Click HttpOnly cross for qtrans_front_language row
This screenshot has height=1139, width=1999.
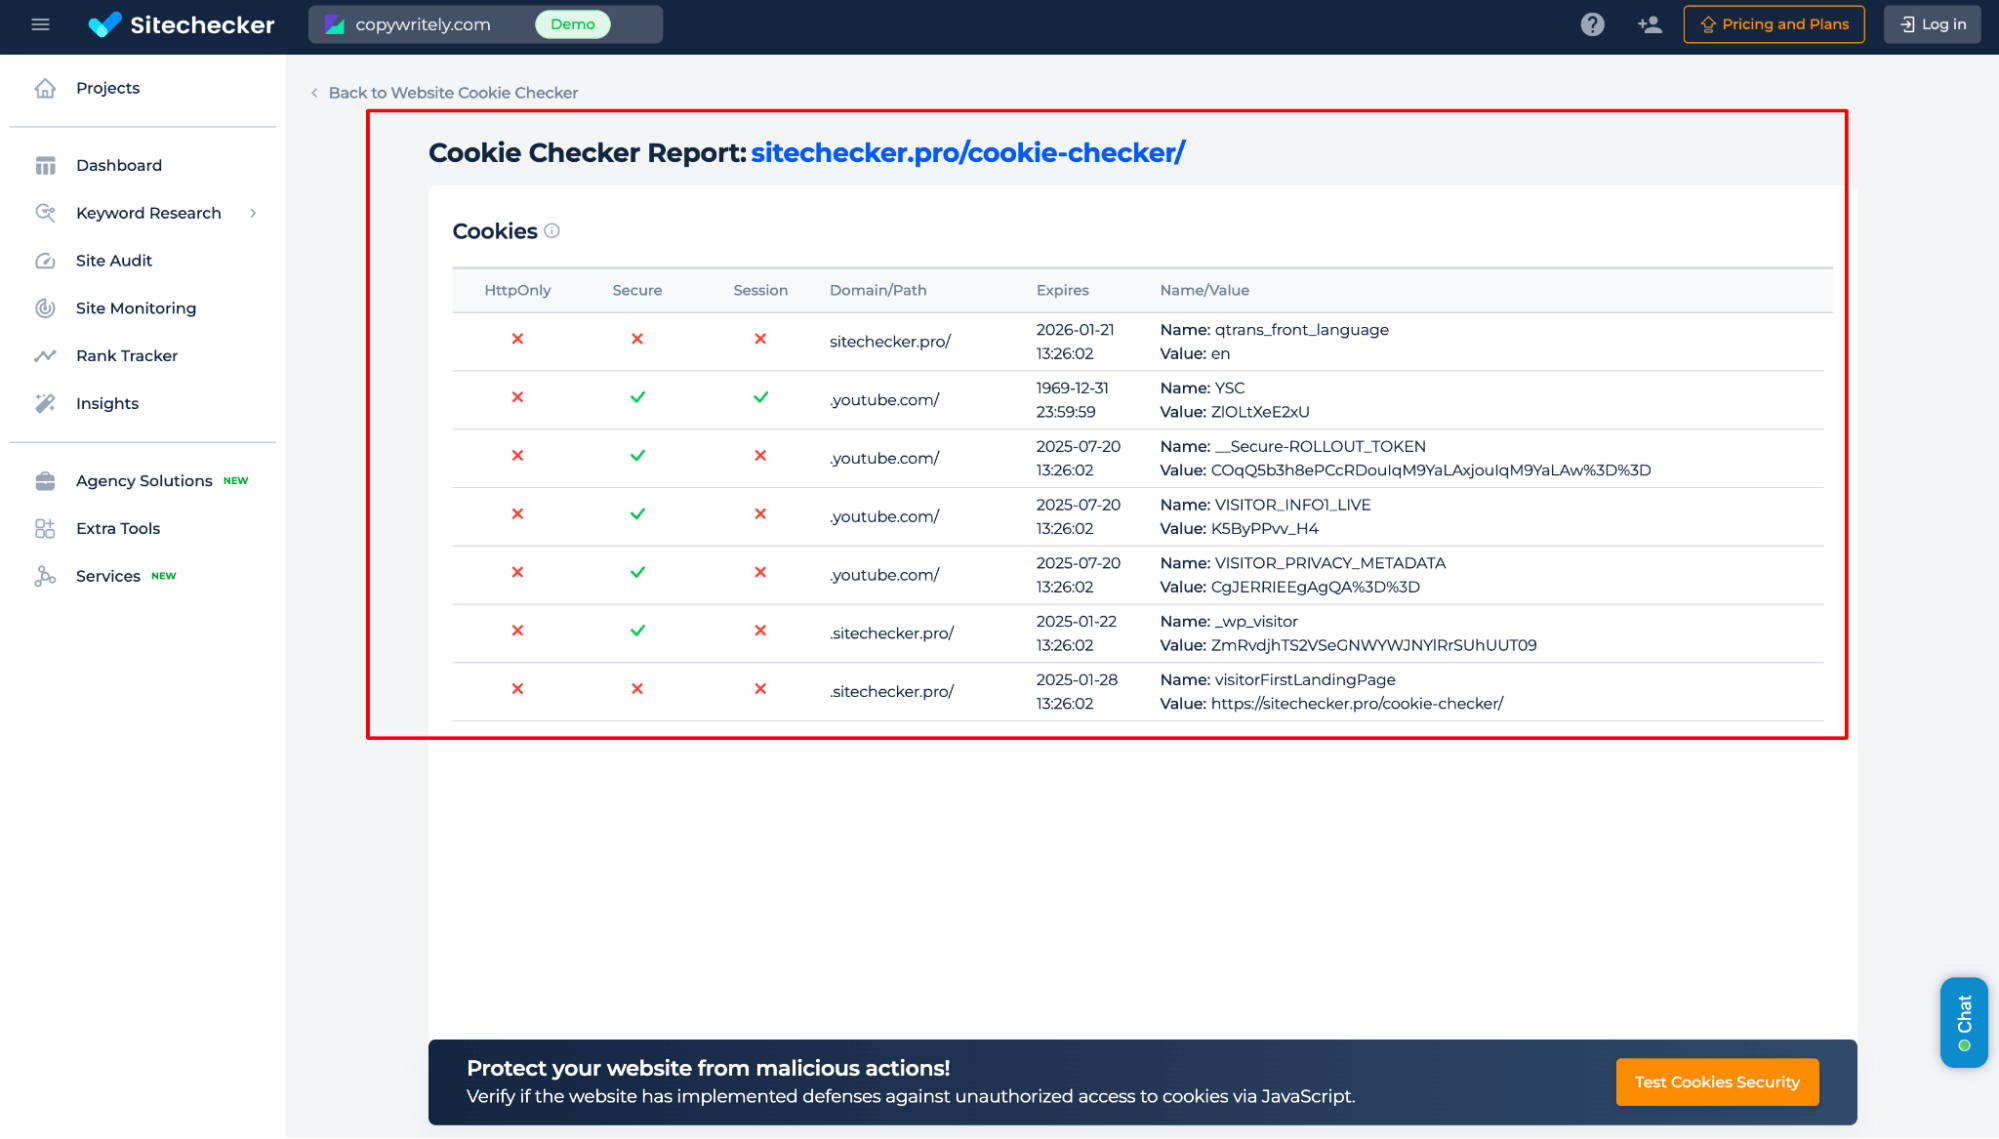coord(517,339)
